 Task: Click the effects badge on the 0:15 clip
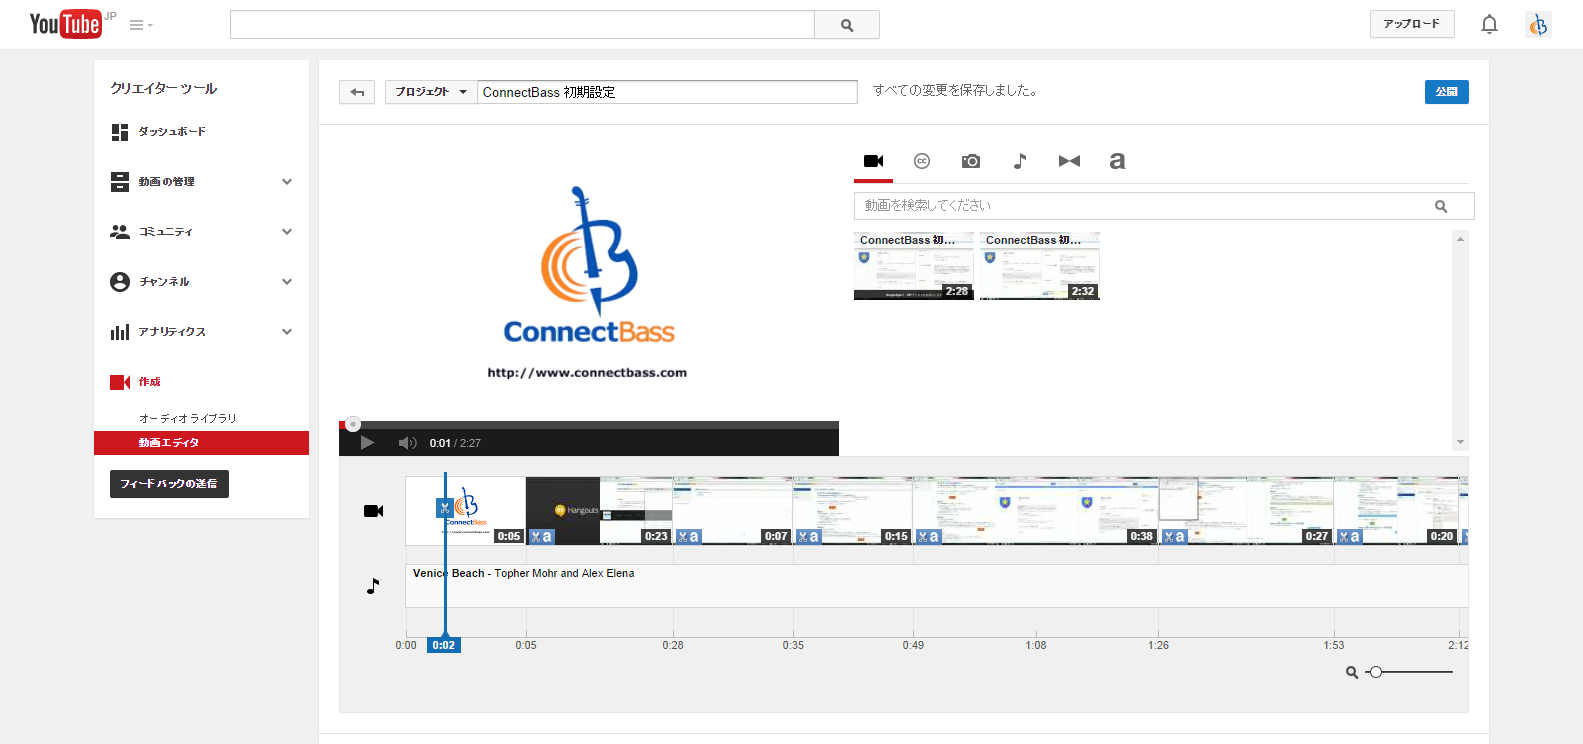(x=808, y=537)
